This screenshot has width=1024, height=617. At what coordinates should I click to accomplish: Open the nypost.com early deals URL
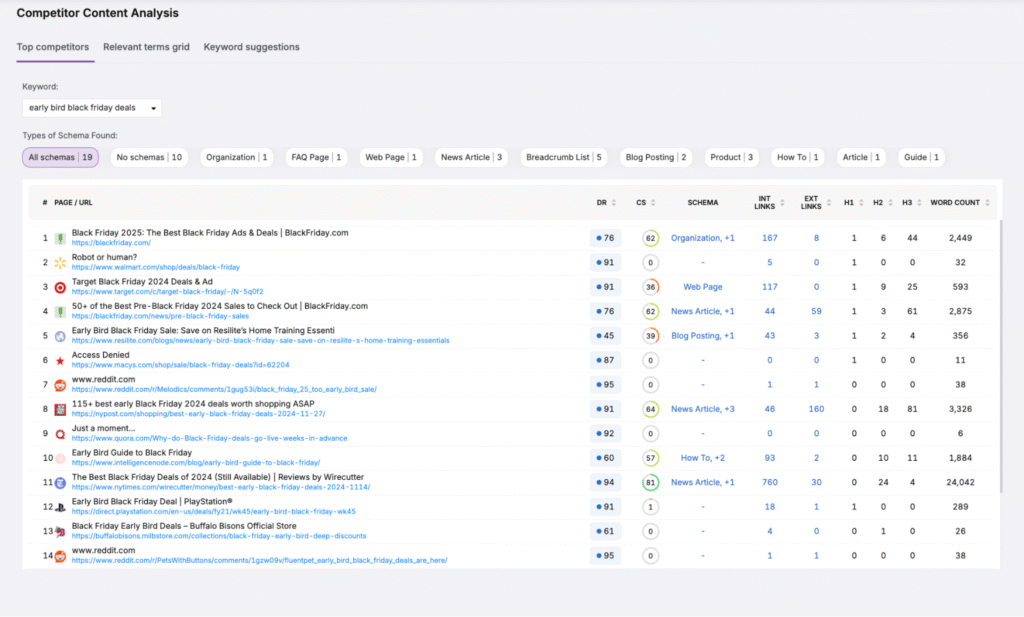click(x=199, y=414)
